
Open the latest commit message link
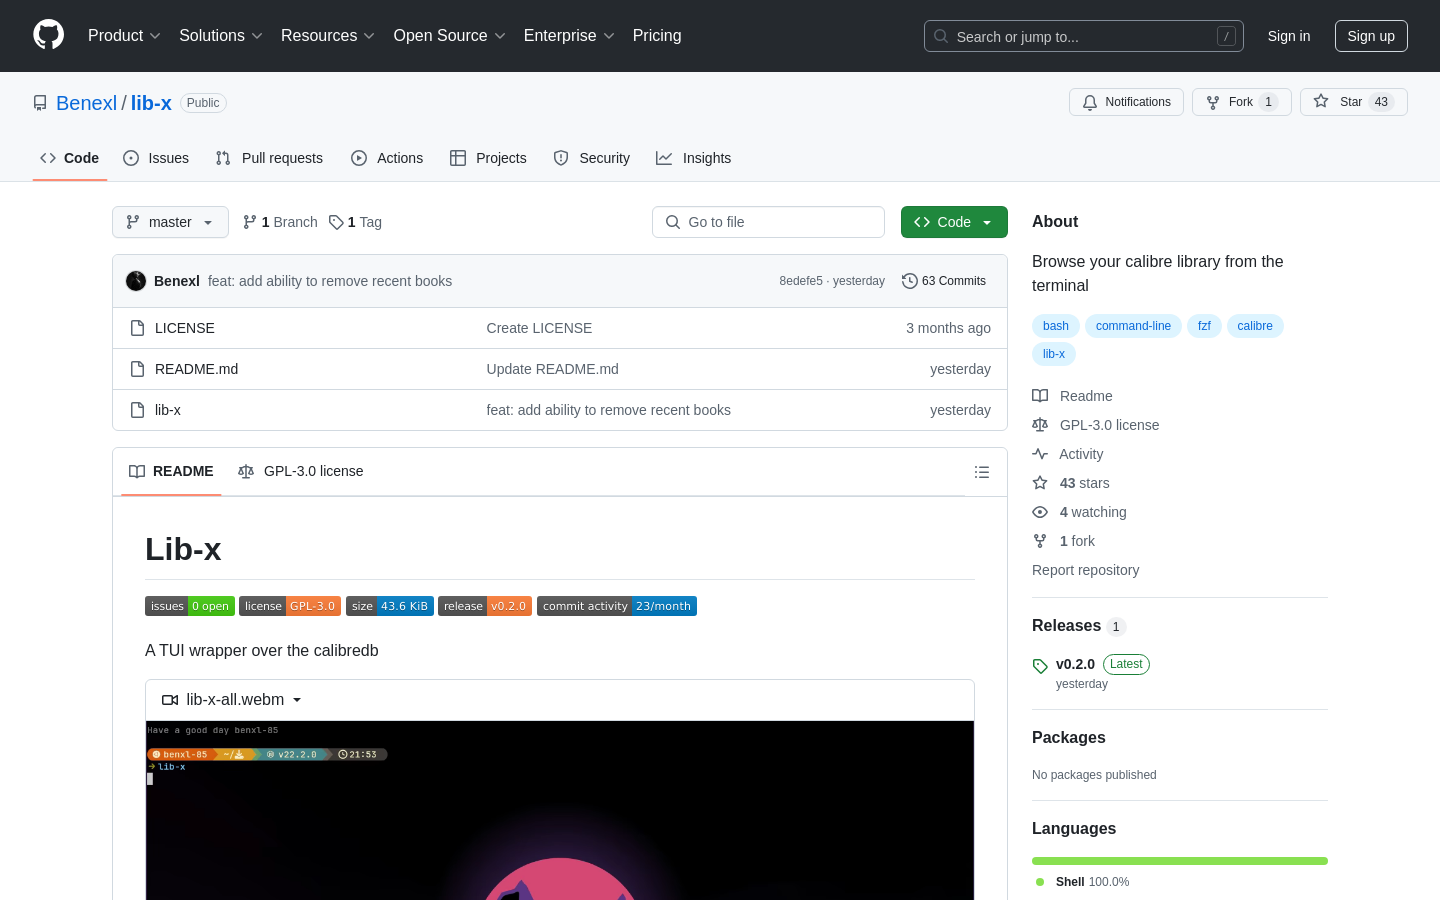click(x=330, y=281)
